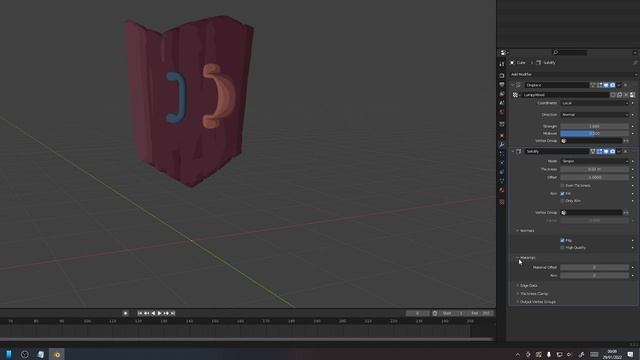Jump to timeline start frame
This screenshot has width=640, height=360.
tap(140, 313)
